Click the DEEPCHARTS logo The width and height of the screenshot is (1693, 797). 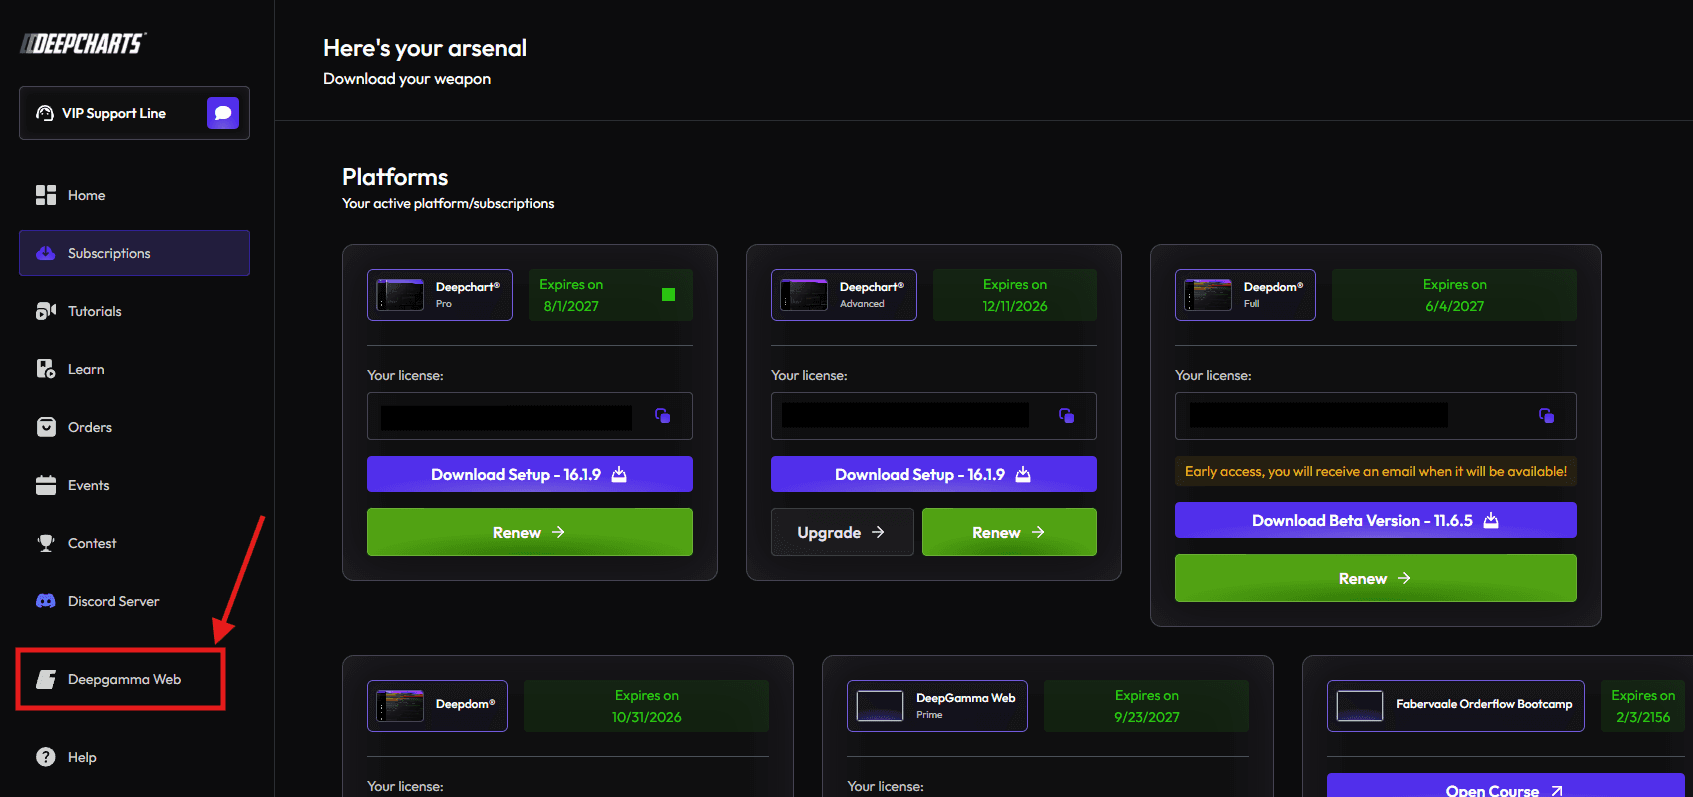(83, 43)
